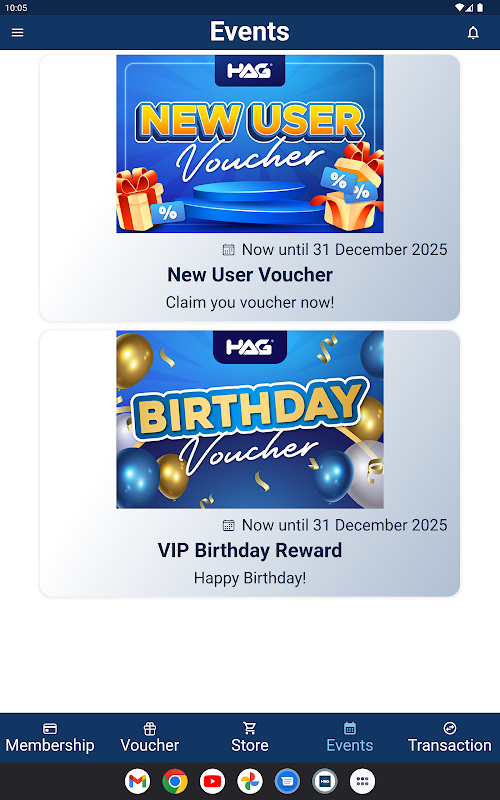Launch Chrome from the dock
The height and width of the screenshot is (800, 500).
(x=175, y=781)
